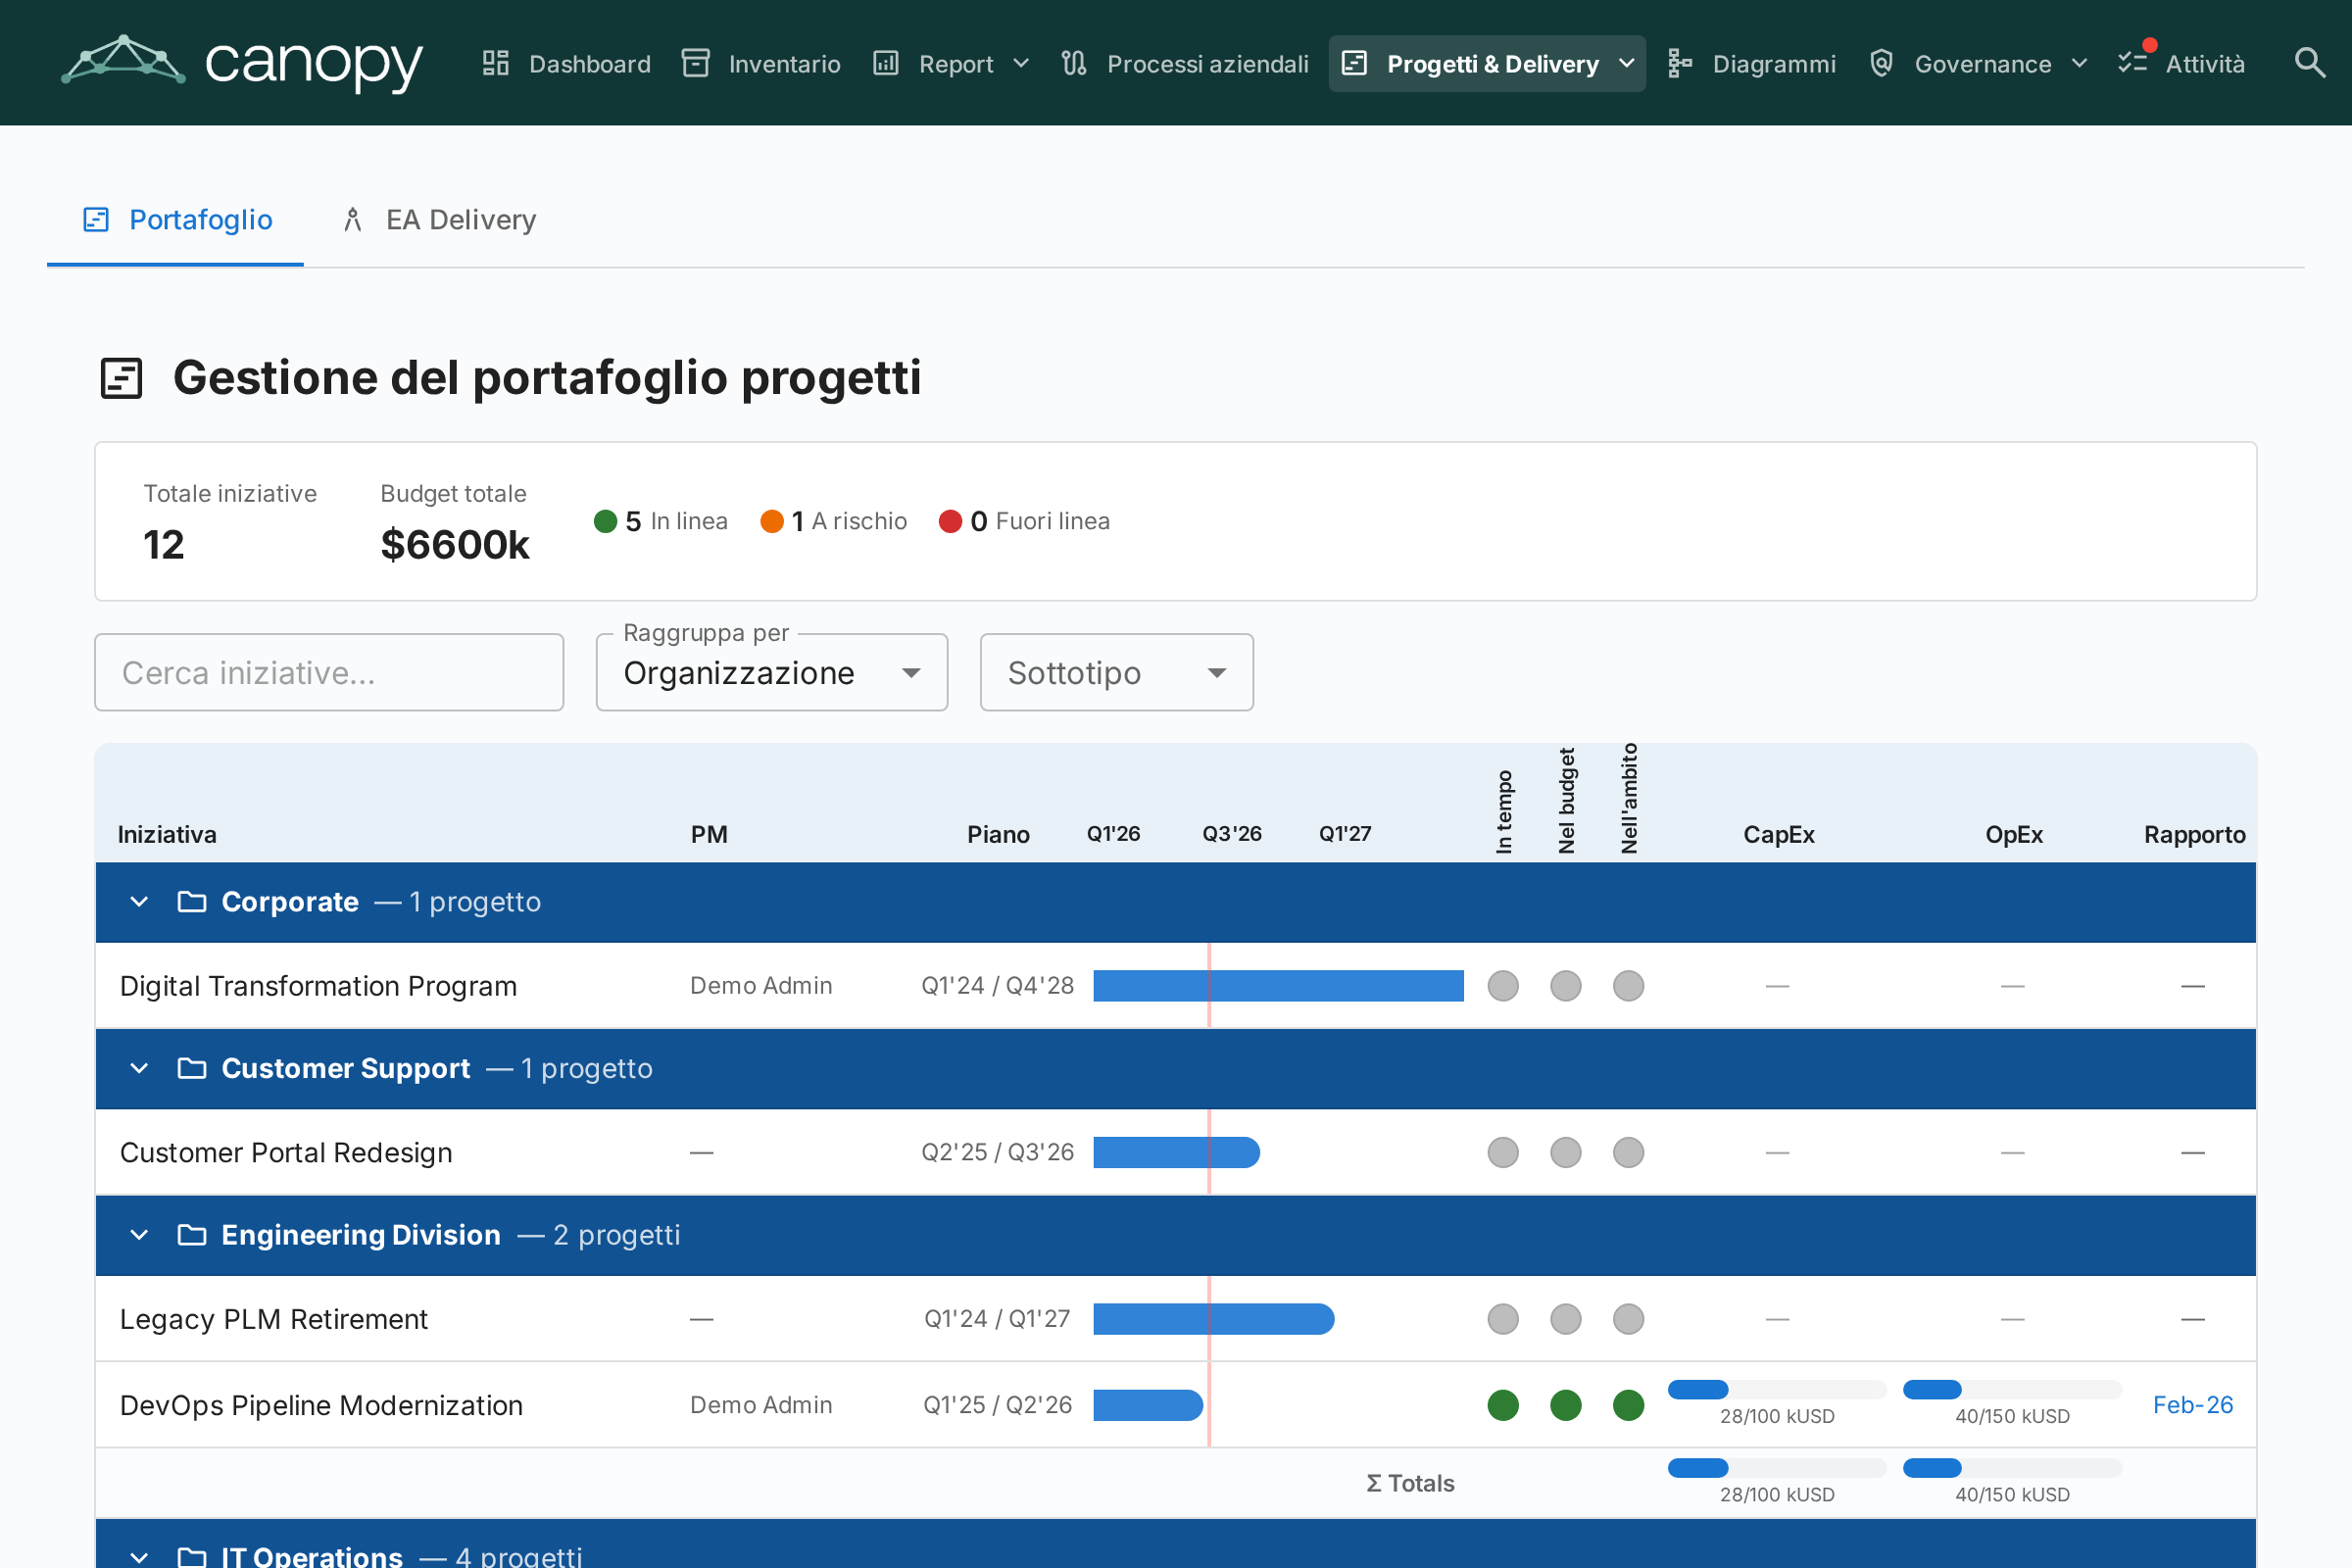
Task: Collapse the Engineering Division group
Action: [x=139, y=1235]
